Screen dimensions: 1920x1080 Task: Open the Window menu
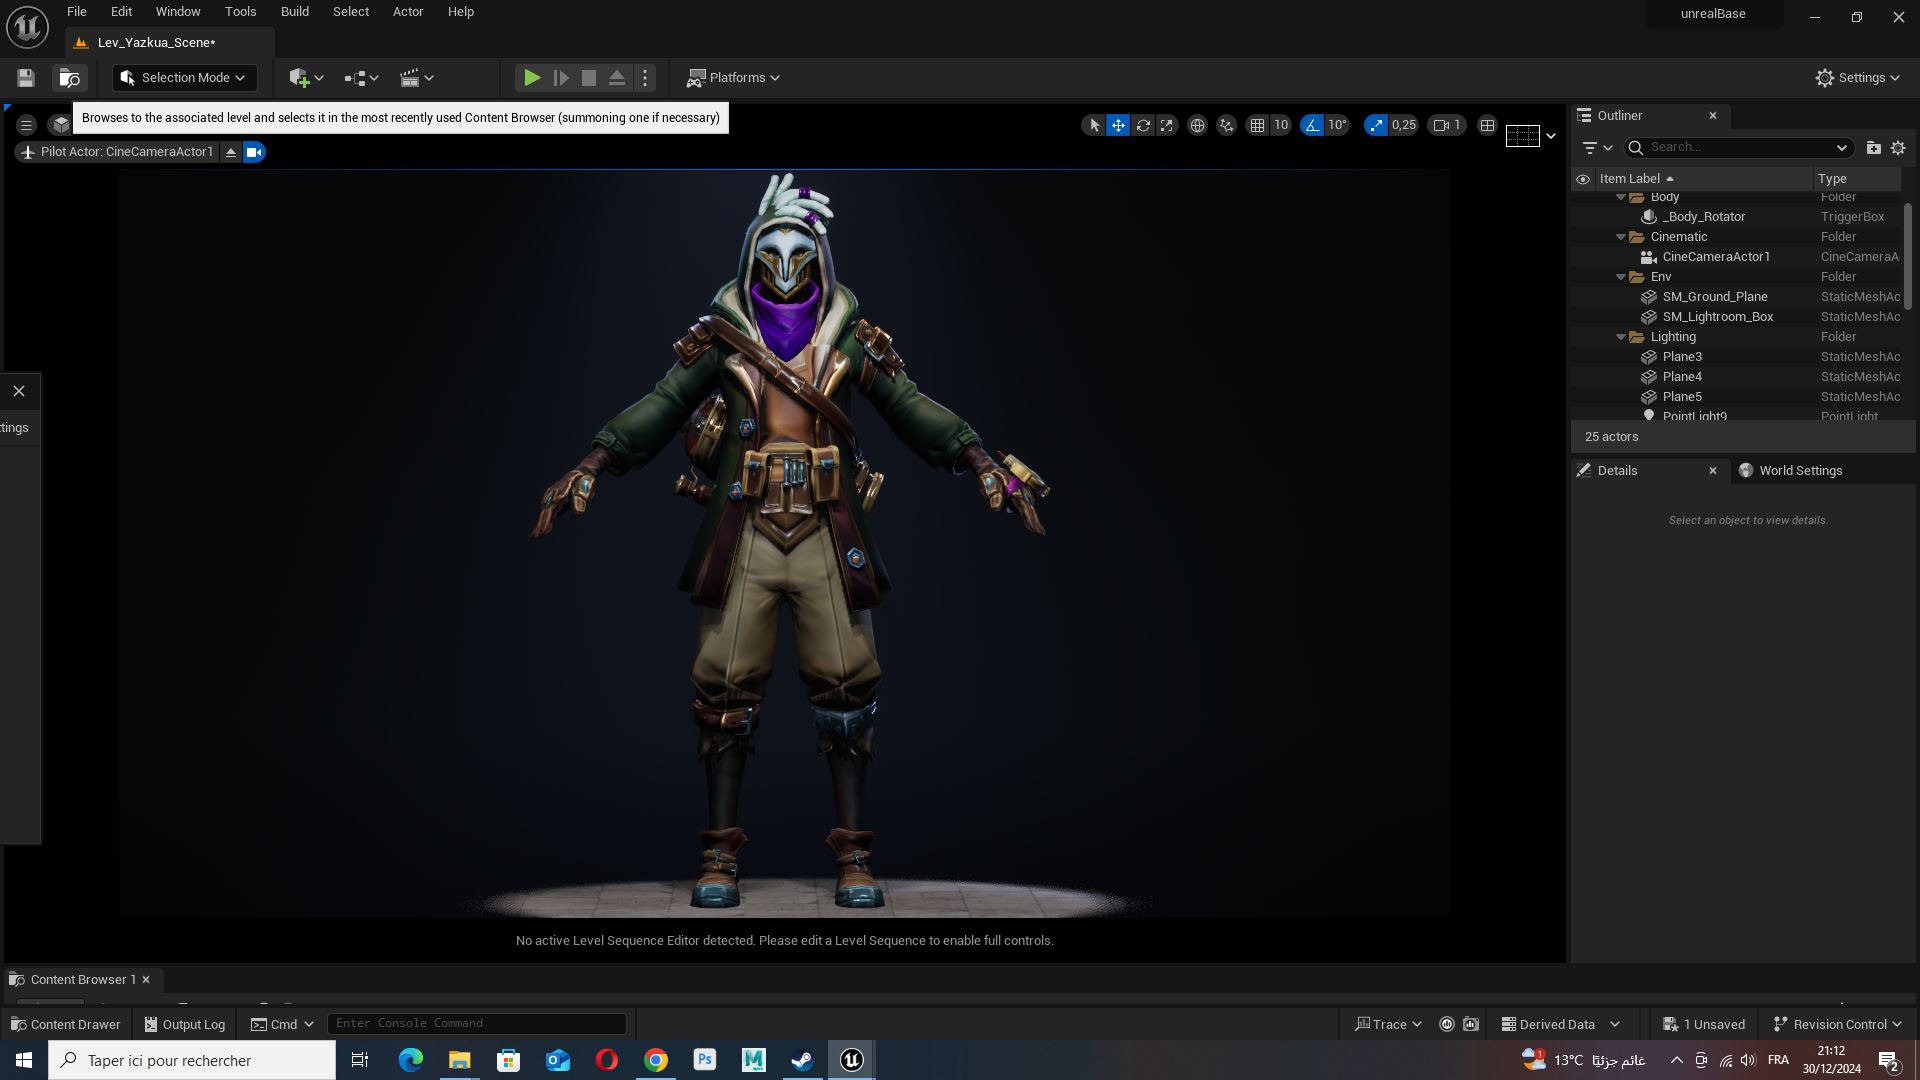coord(178,12)
